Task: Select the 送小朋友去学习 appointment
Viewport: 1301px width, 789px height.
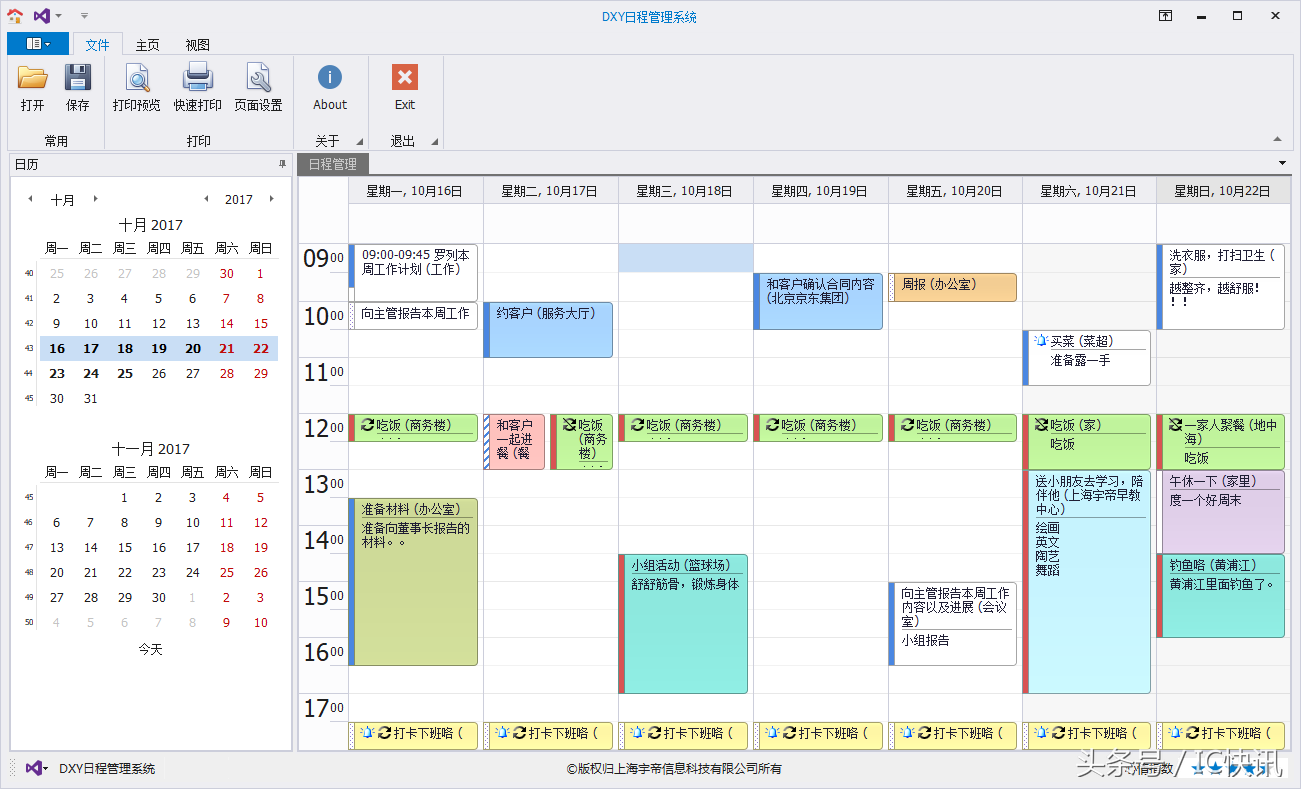Action: [x=1087, y=582]
